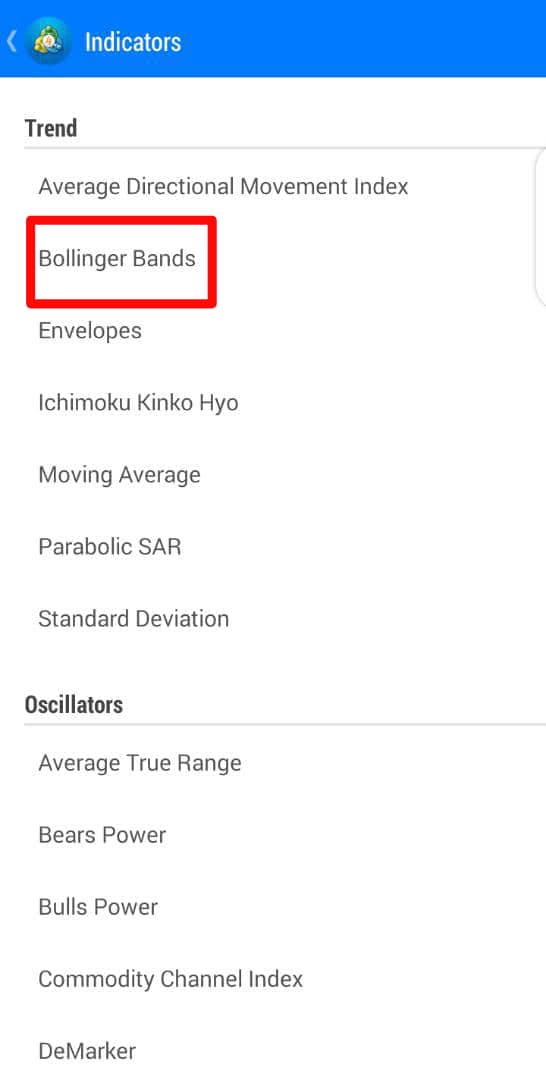Select the Bears Power oscillator

(273, 835)
